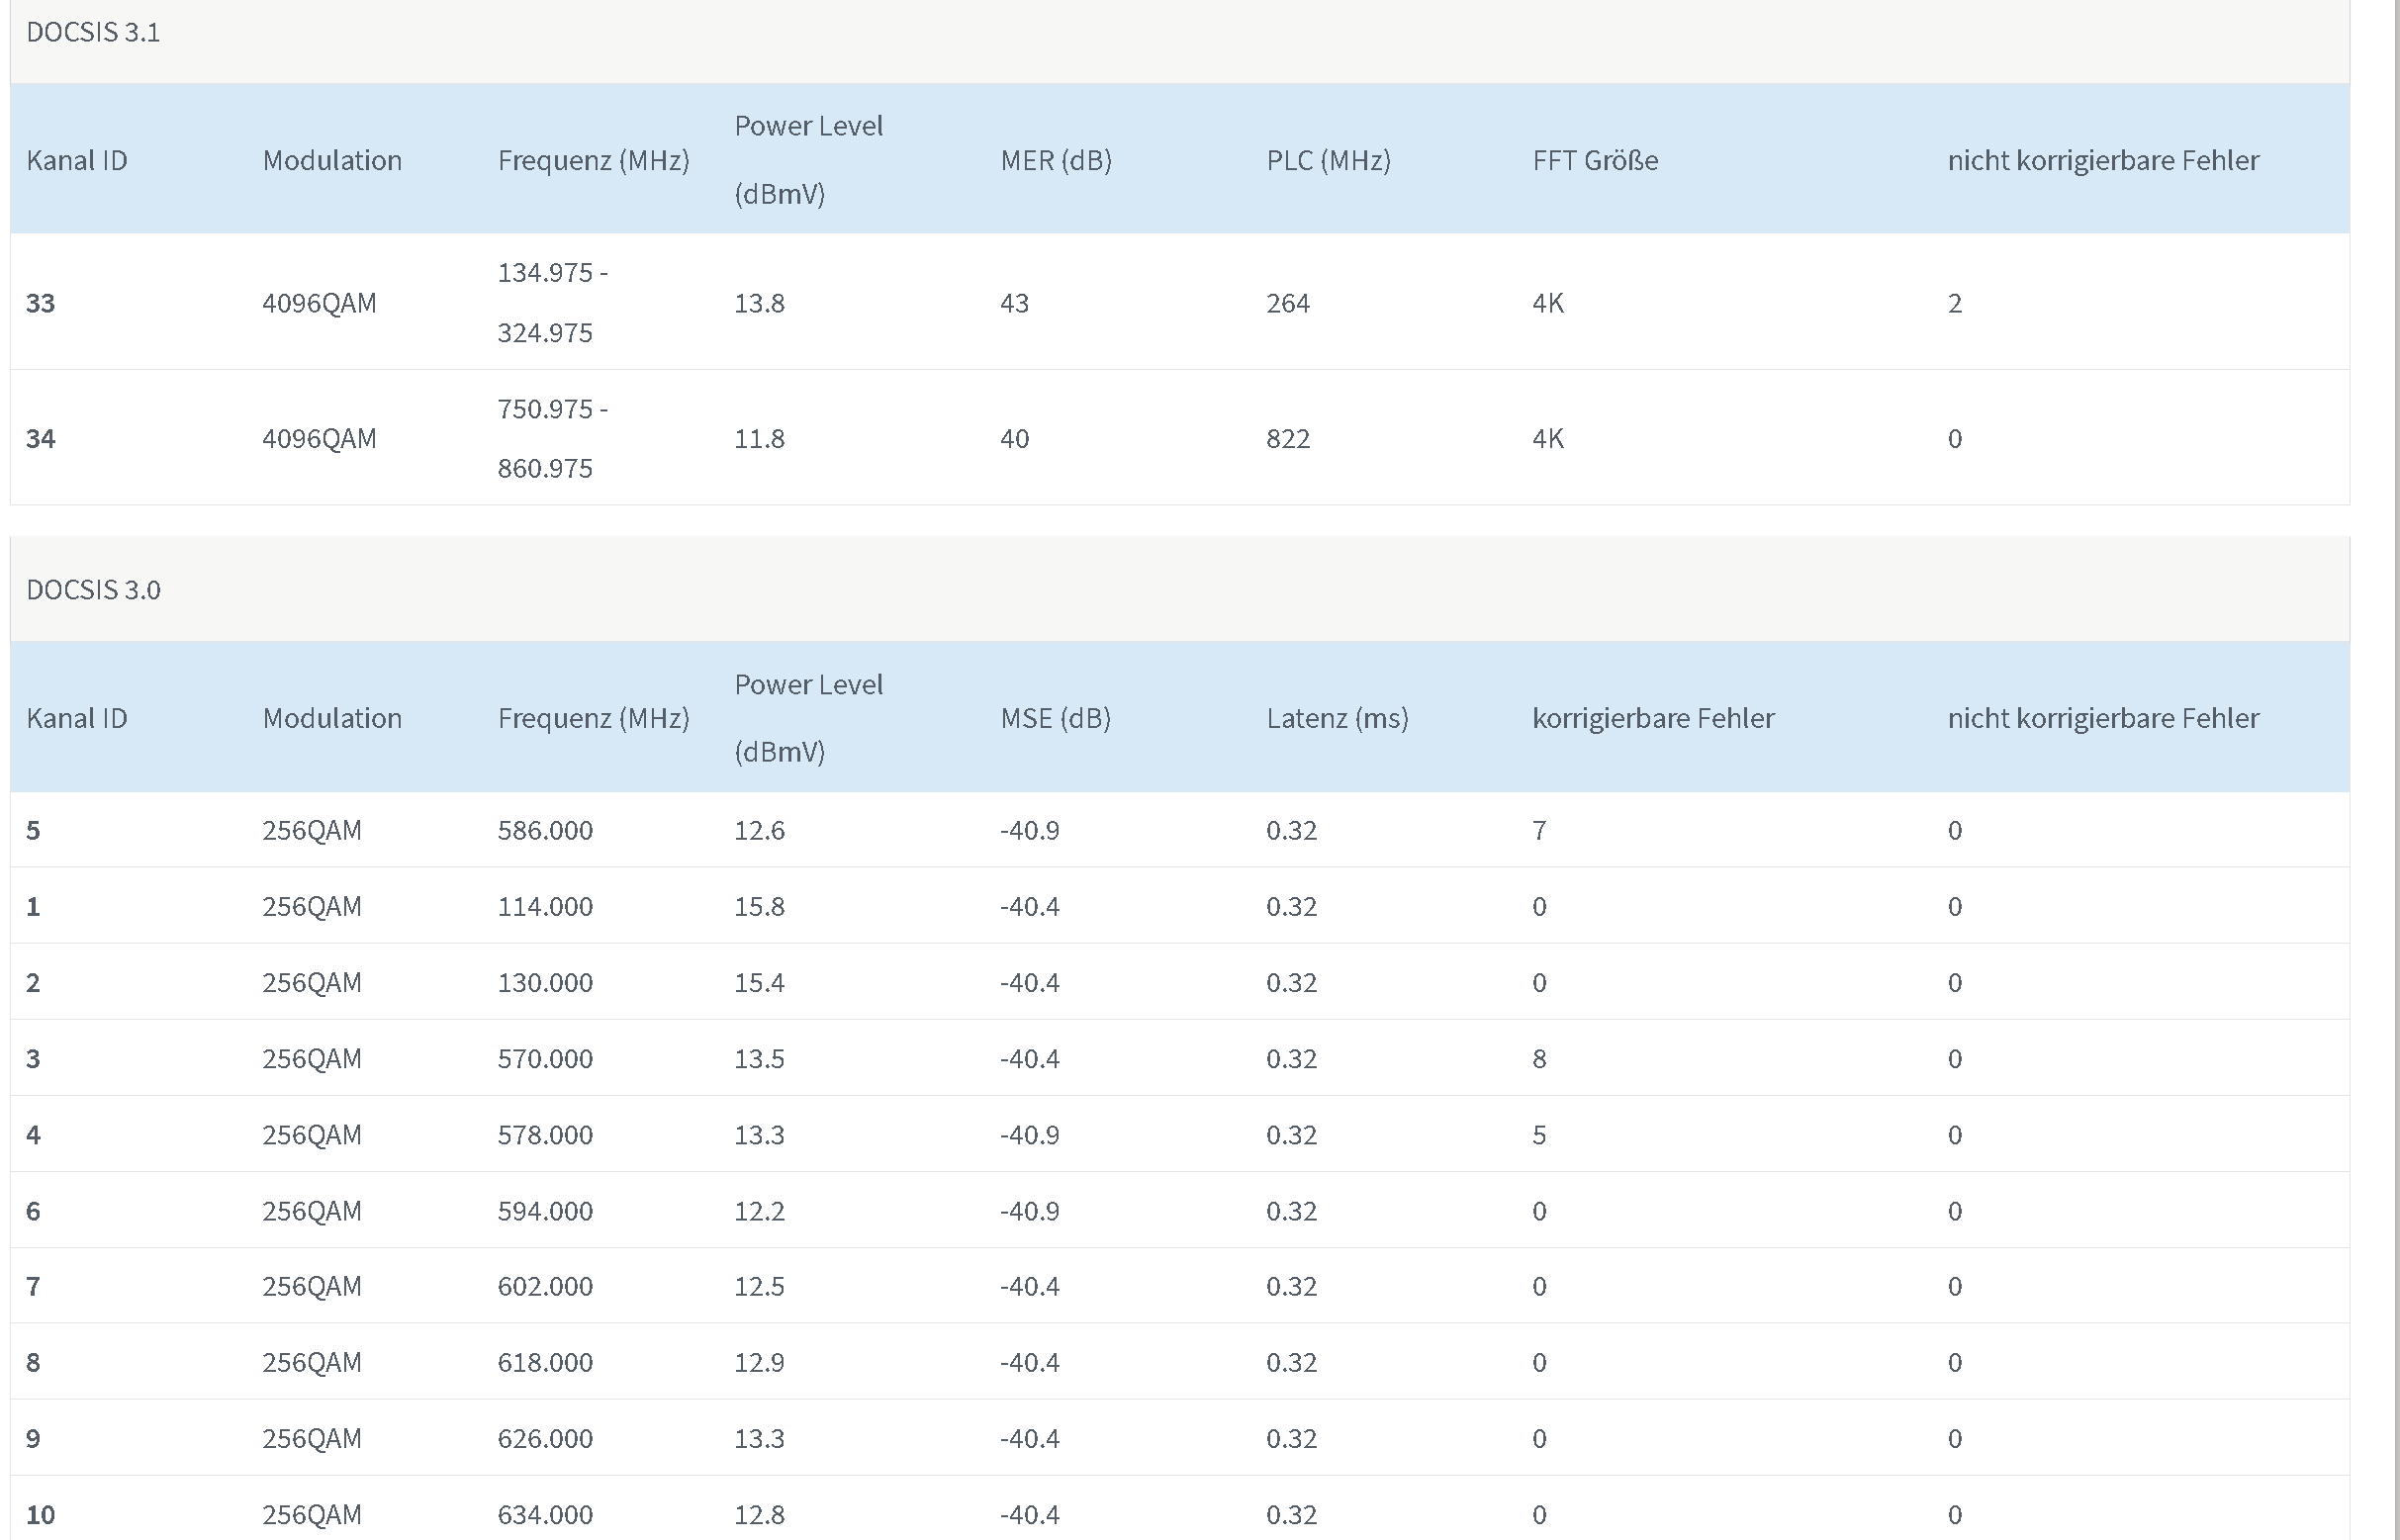The height and width of the screenshot is (1540, 2400).
Task: Click the Latenz (ms) column header
Action: point(1337,718)
